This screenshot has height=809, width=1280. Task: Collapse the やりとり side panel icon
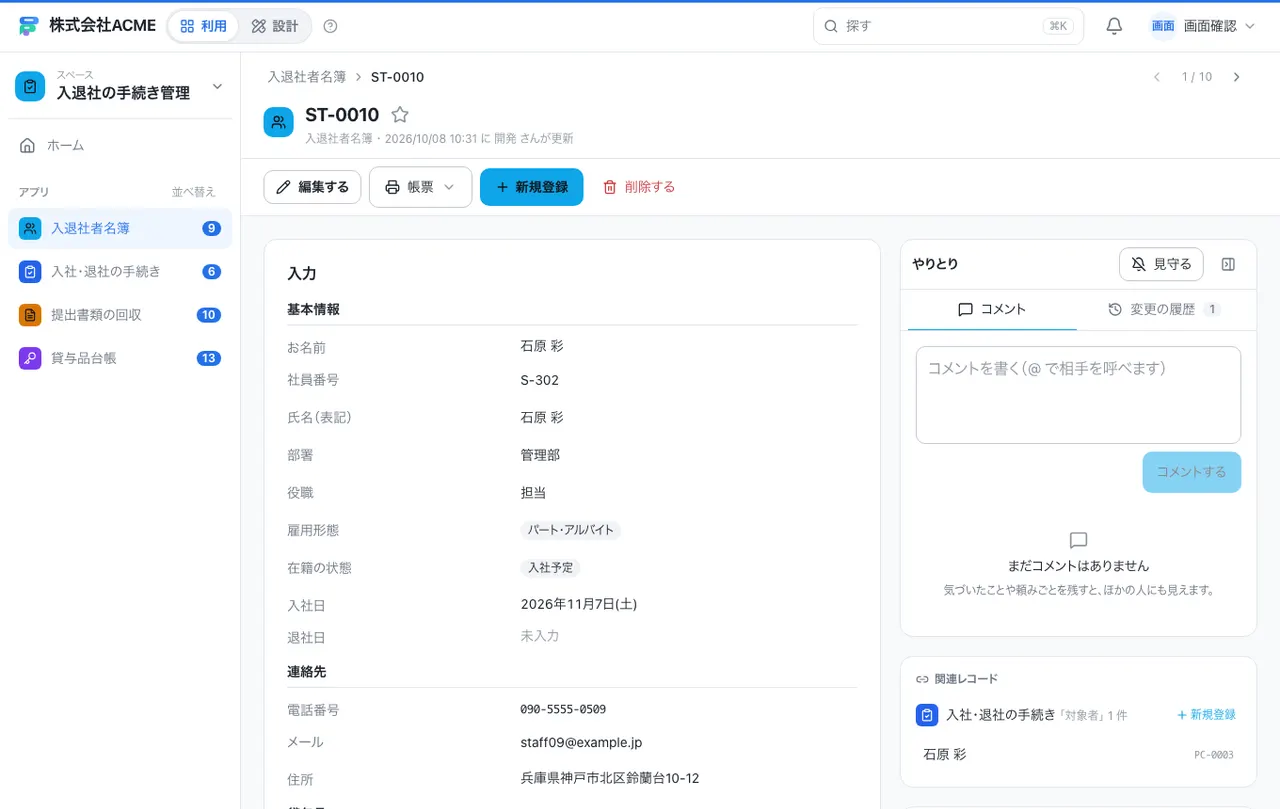click(x=1229, y=264)
